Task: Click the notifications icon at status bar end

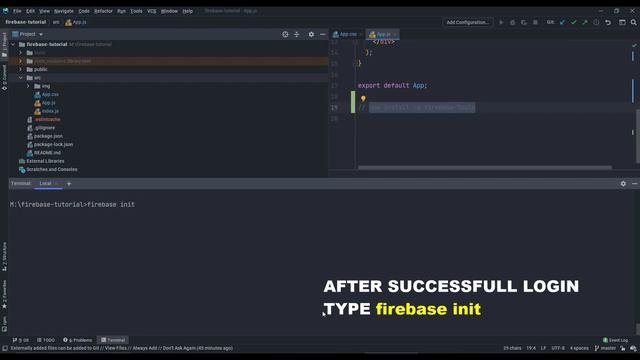Action: [x=633, y=348]
